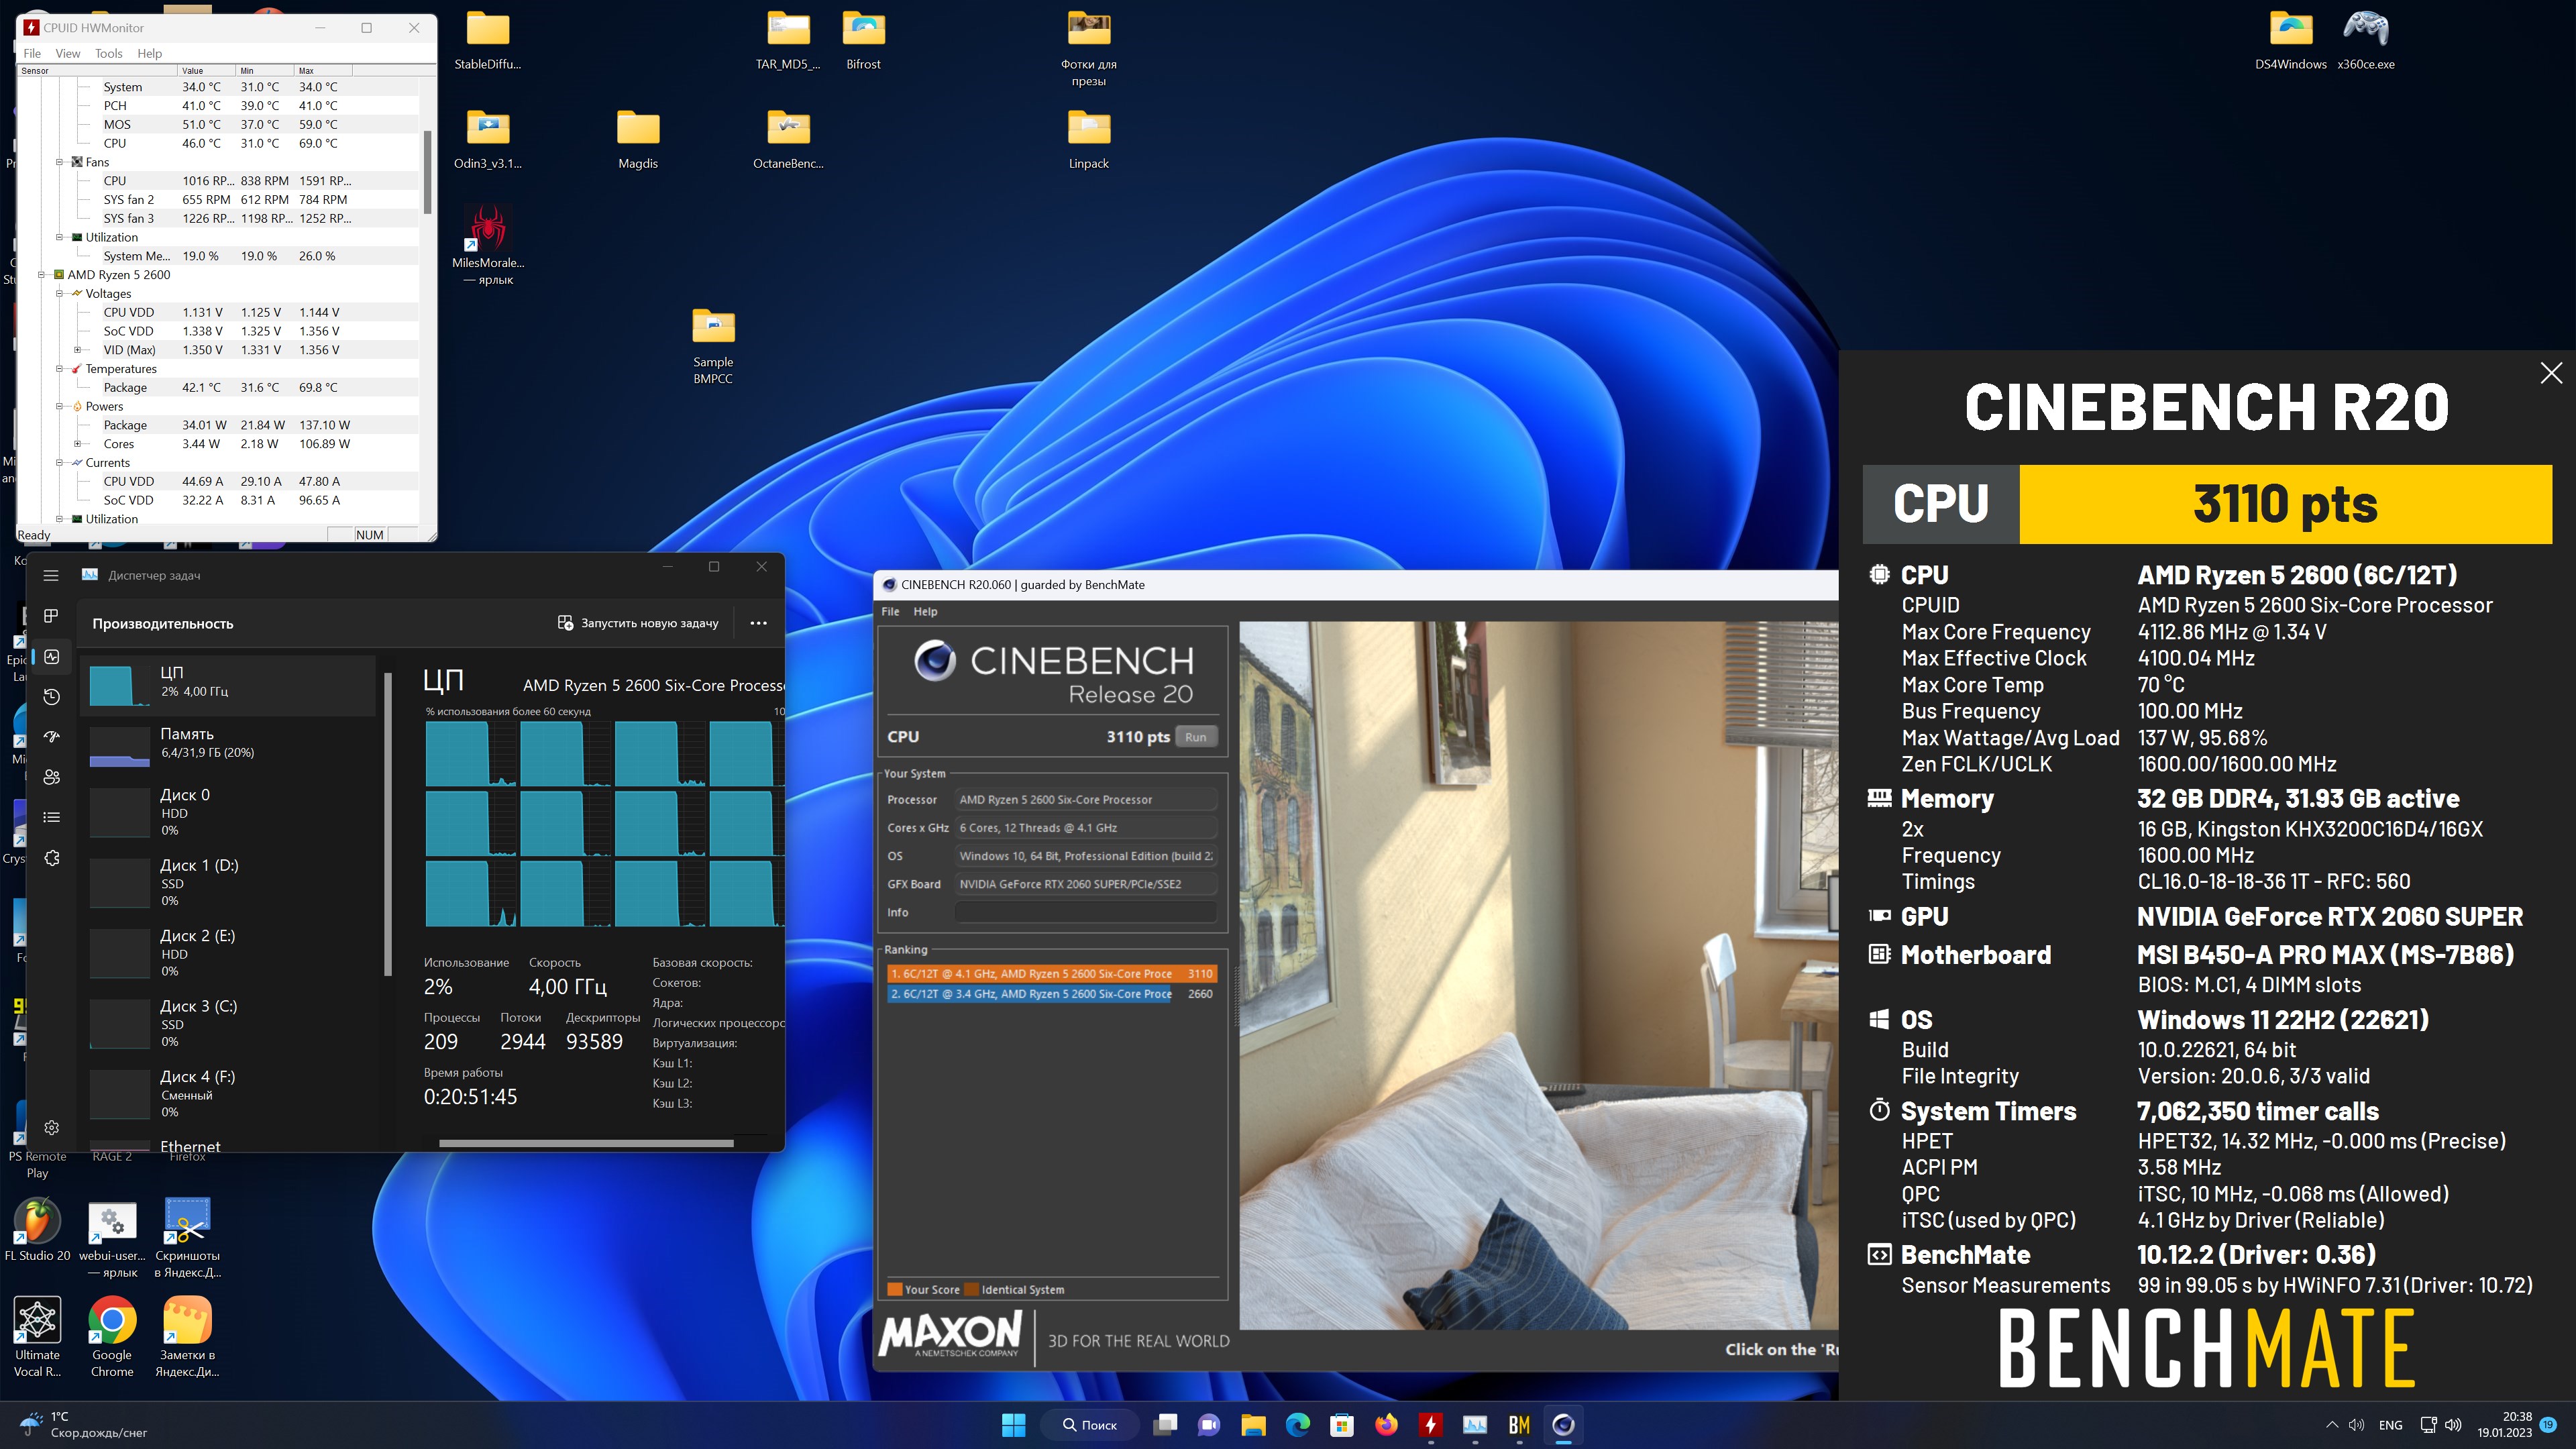Click Запустить новую задачу in Task Manager
Viewport: 2576px width, 1449px height.
click(x=638, y=623)
